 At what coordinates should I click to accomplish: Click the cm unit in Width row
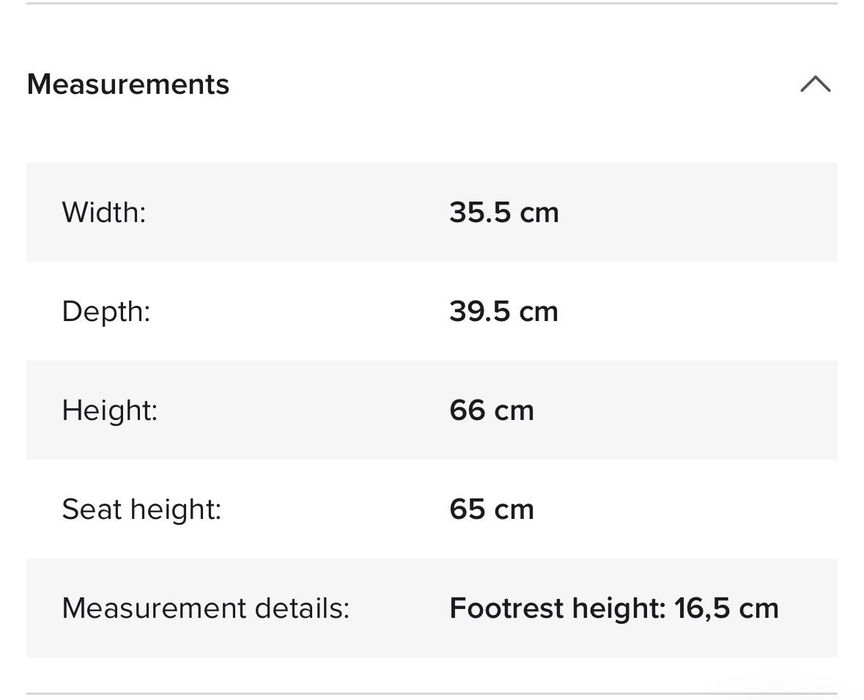click(538, 212)
